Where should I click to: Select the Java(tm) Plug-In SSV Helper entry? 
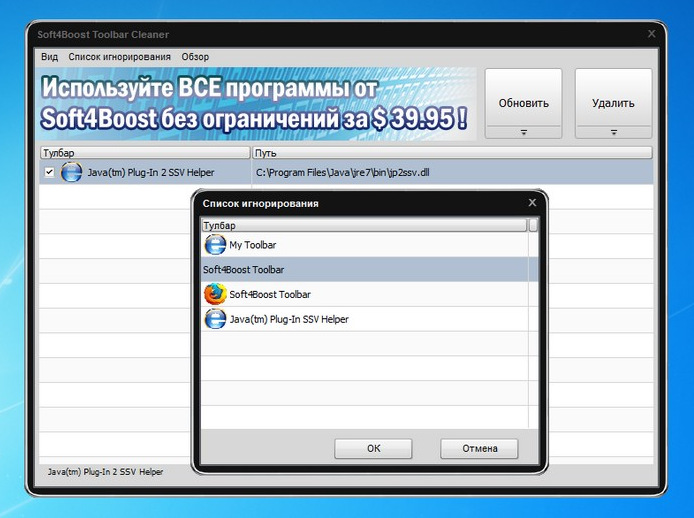[x=365, y=319]
